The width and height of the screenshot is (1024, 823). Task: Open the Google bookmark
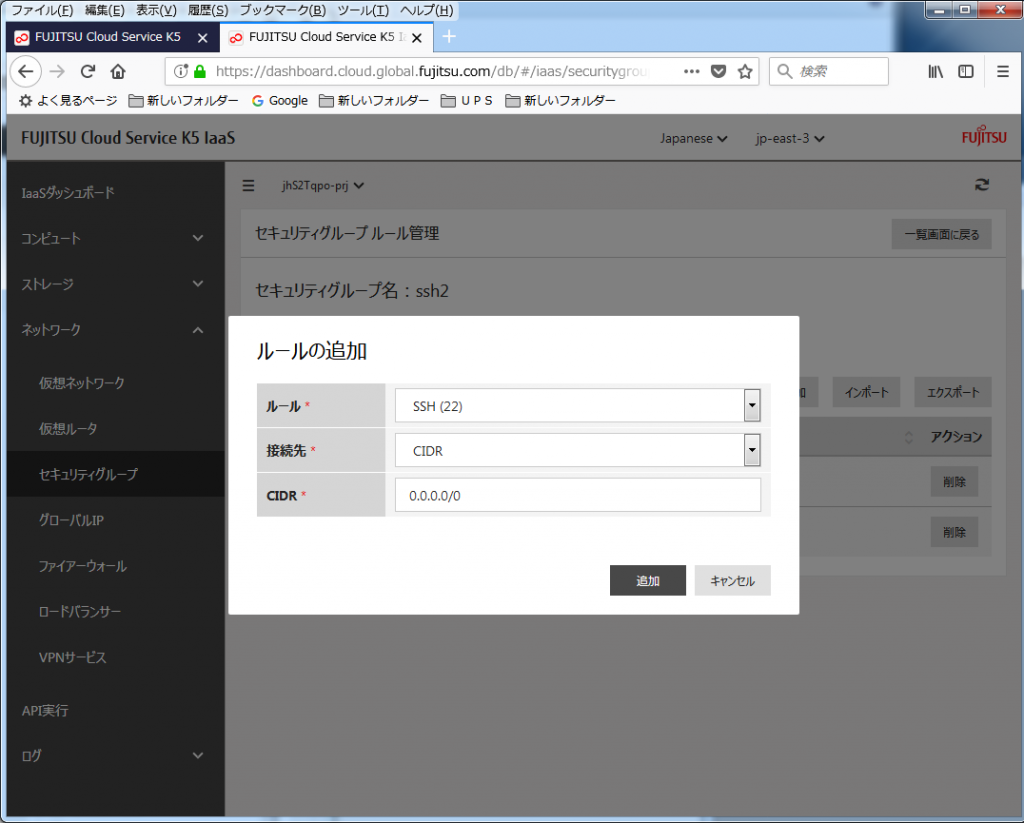pos(280,101)
